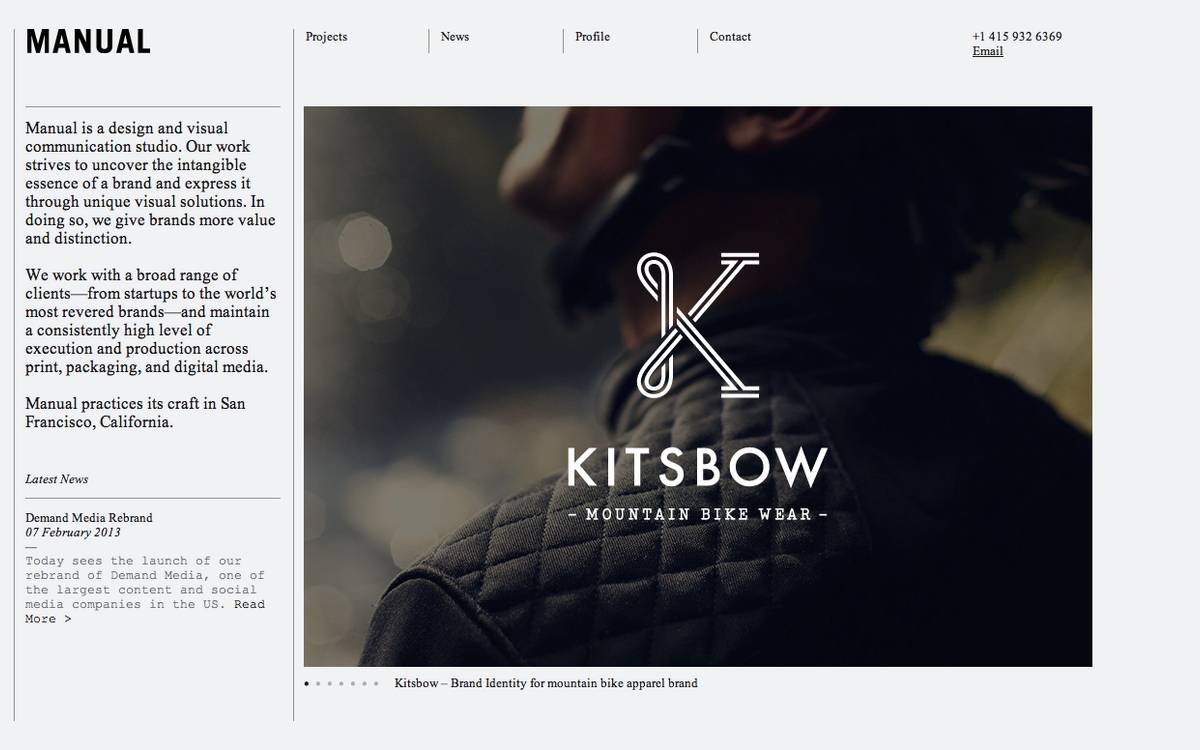Image resolution: width=1200 pixels, height=750 pixels.
Task: Go to the last slideshow dot
Action: [376, 684]
